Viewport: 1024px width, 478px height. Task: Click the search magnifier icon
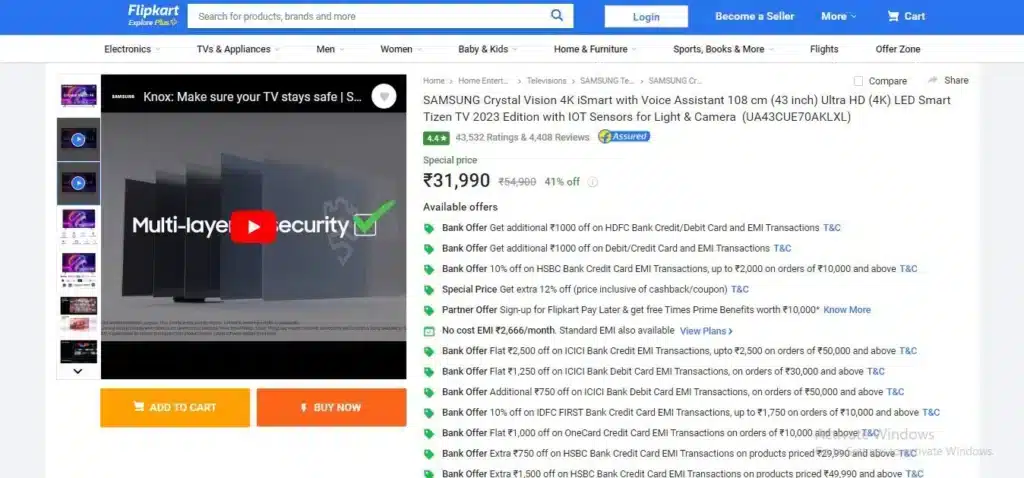[556, 15]
